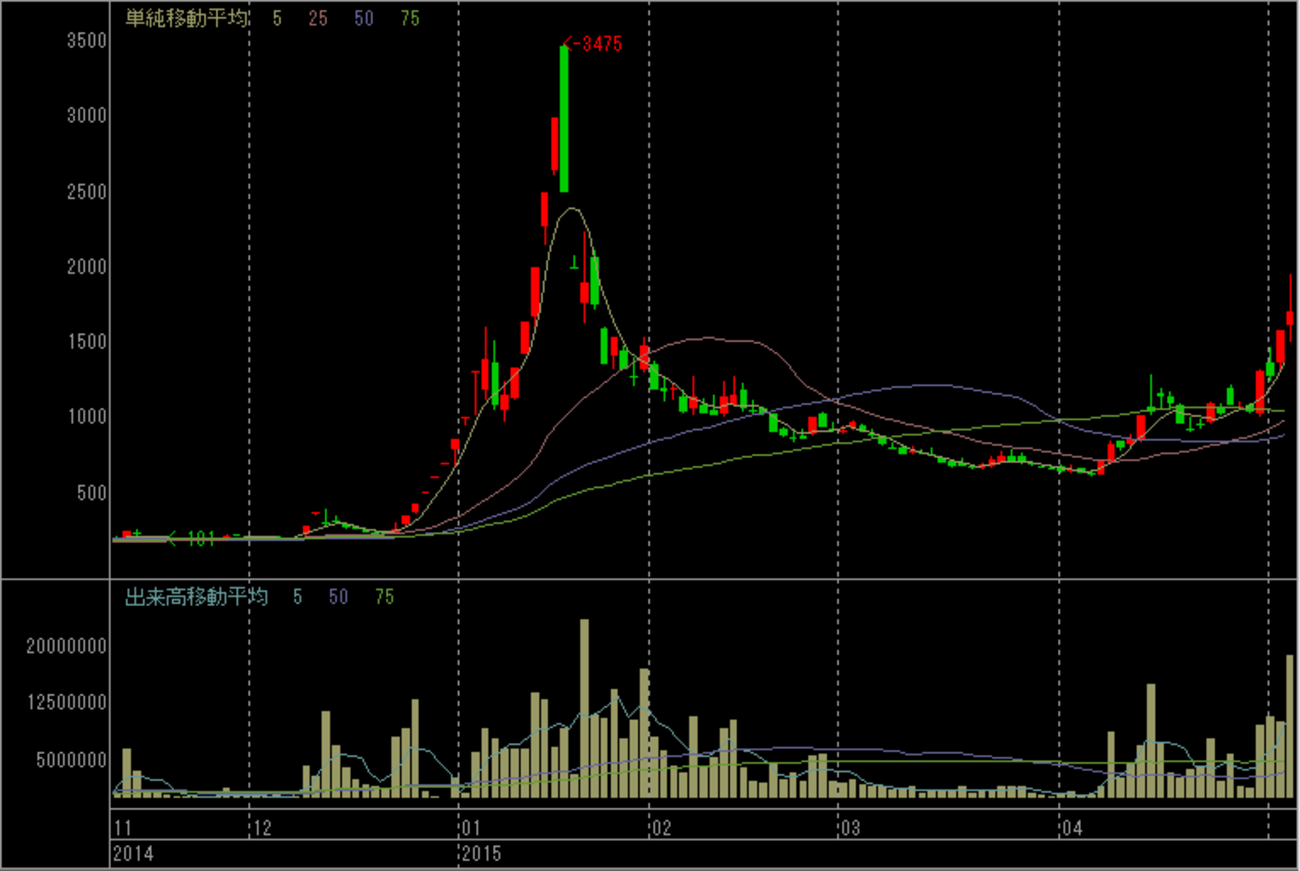Image resolution: width=1300 pixels, height=871 pixels.
Task: Click the 181 low price marker
Action: 192,540
